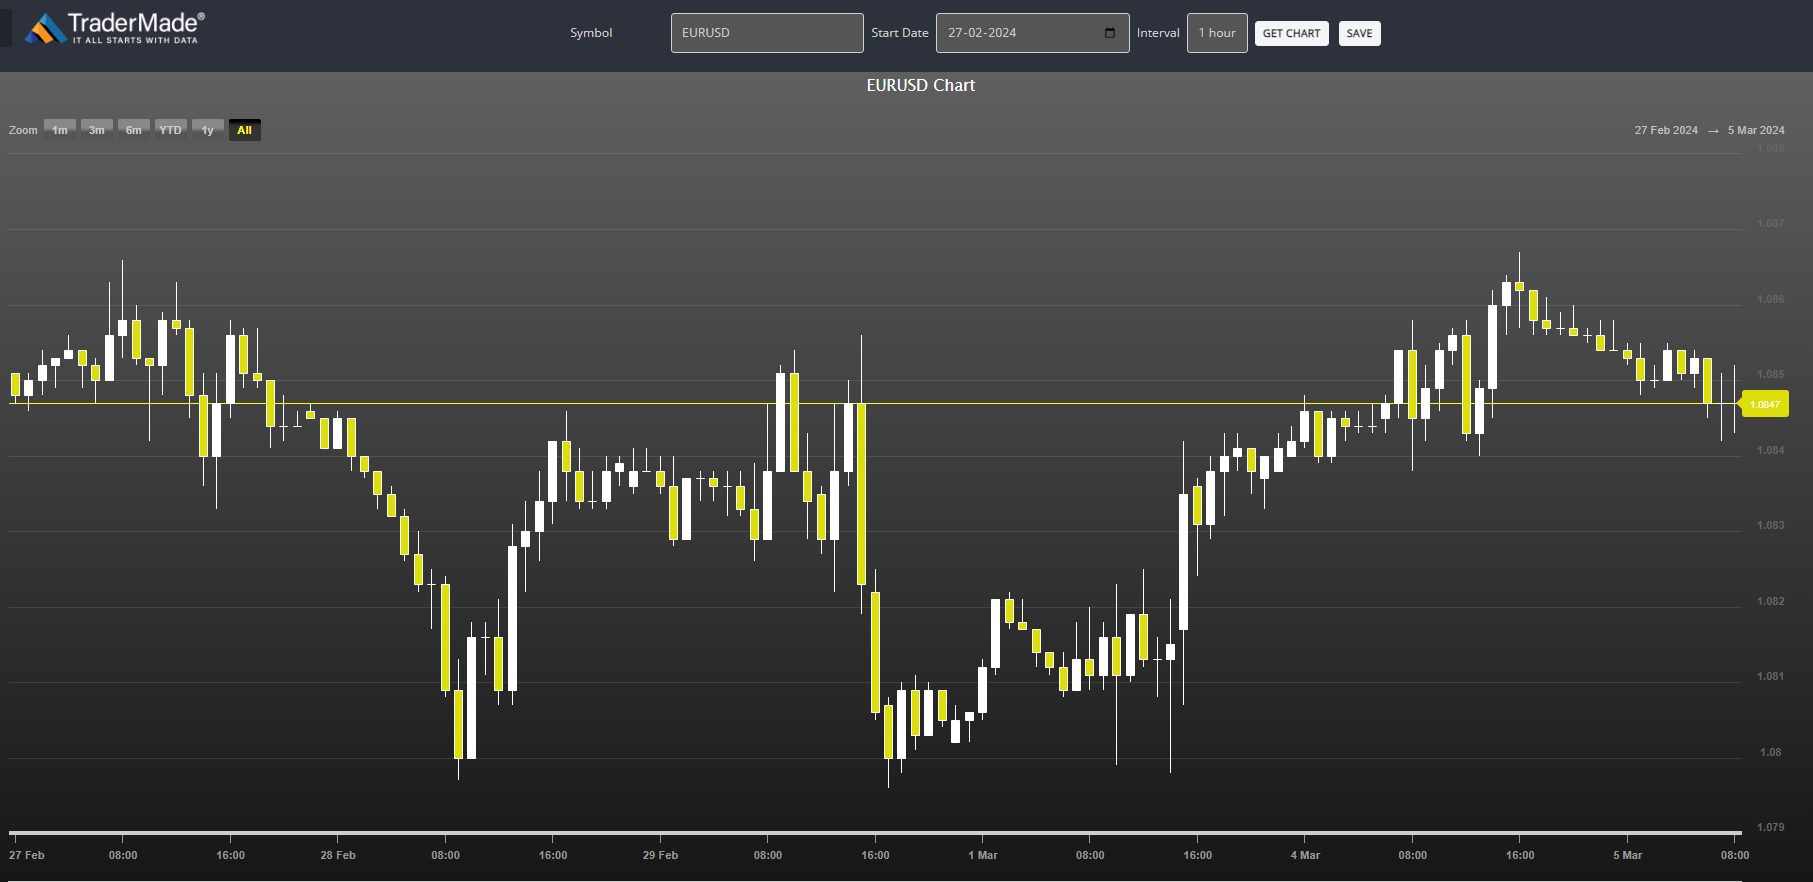Click the Zoom label beside range buttons
Screen dimensions: 1813x882
[23, 130]
